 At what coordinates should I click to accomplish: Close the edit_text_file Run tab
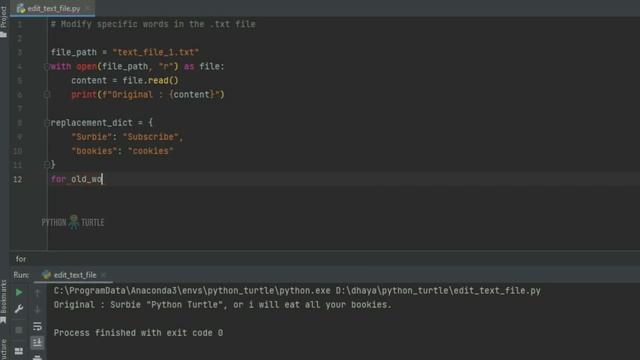coord(103,275)
